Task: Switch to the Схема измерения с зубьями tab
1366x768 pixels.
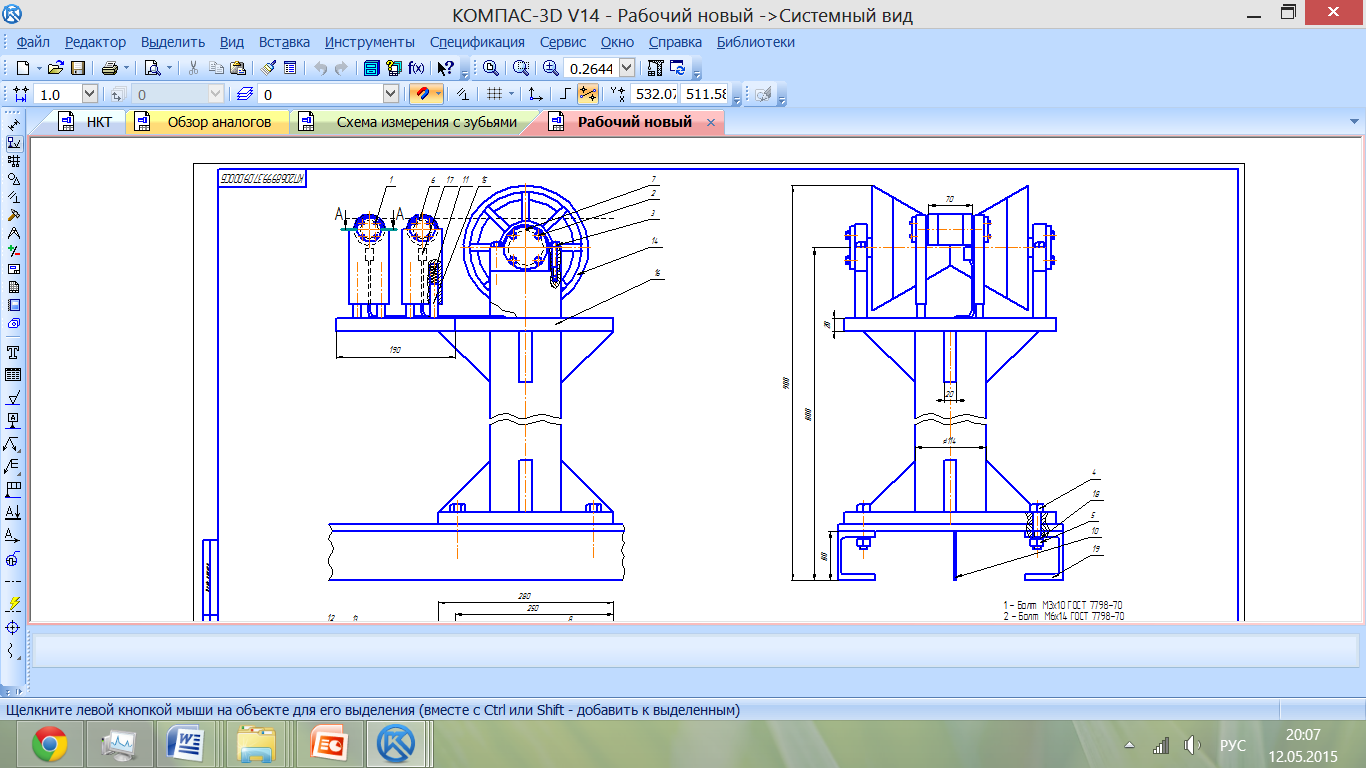Action: coord(427,122)
